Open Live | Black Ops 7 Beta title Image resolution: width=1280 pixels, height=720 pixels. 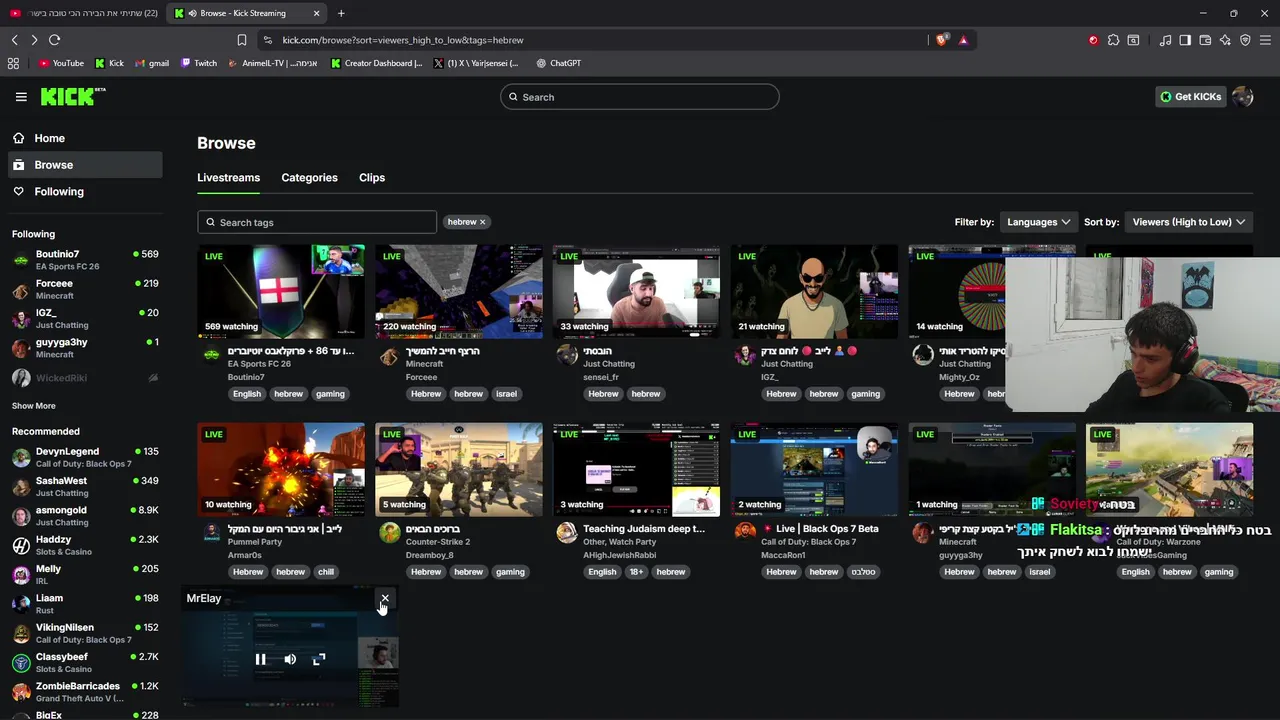tap(827, 529)
